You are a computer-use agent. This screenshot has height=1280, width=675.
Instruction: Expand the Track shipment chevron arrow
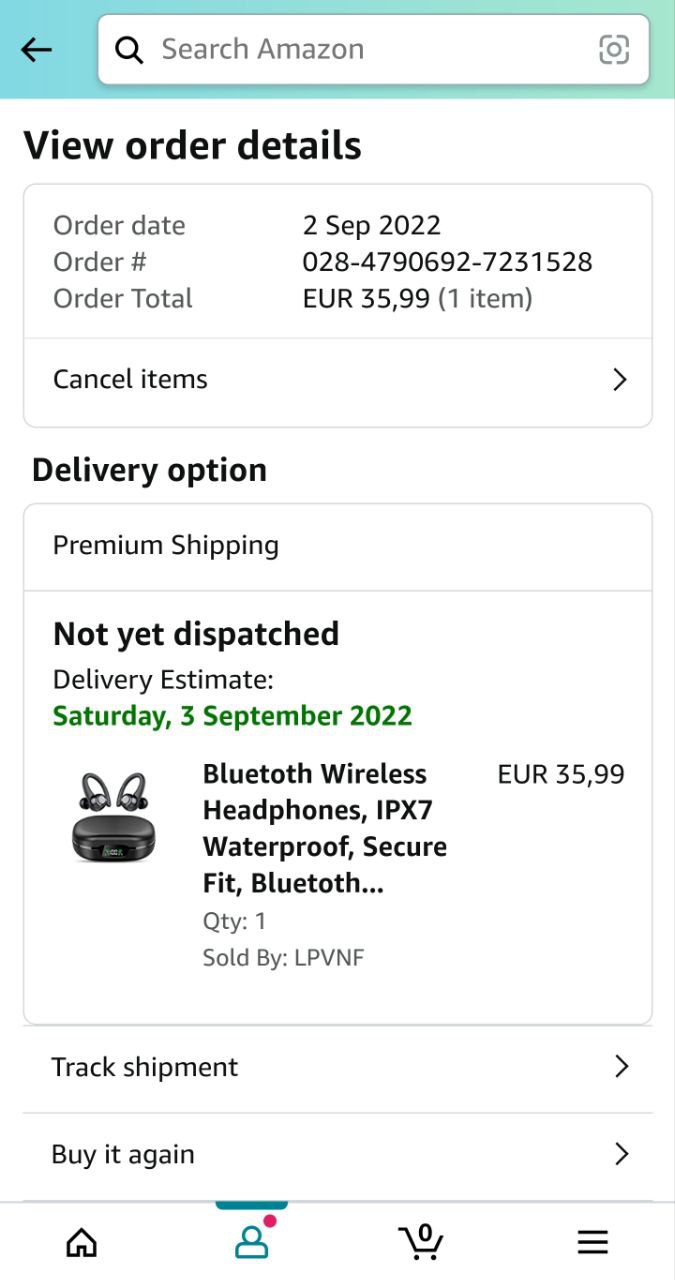(621, 1067)
